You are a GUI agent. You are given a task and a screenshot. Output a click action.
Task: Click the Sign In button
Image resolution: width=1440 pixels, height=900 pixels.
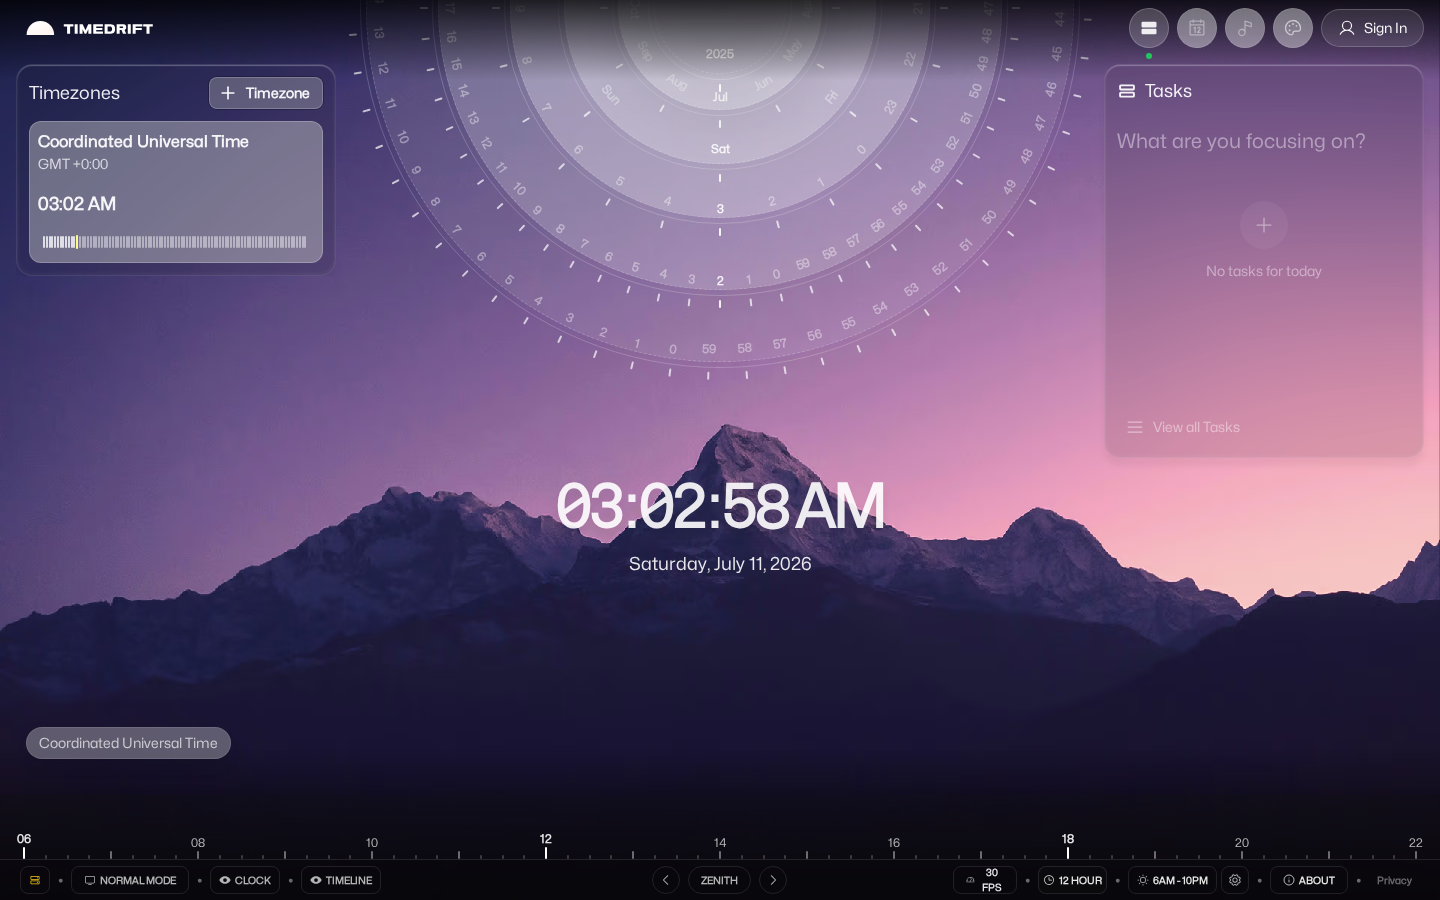pos(1372,28)
